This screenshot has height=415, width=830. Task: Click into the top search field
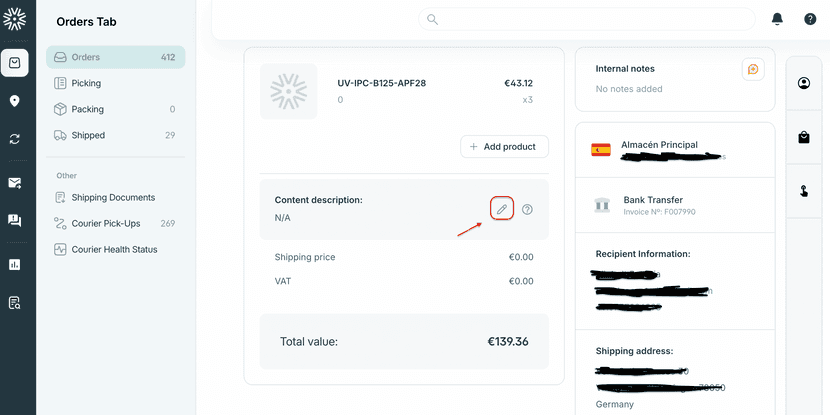pos(590,19)
